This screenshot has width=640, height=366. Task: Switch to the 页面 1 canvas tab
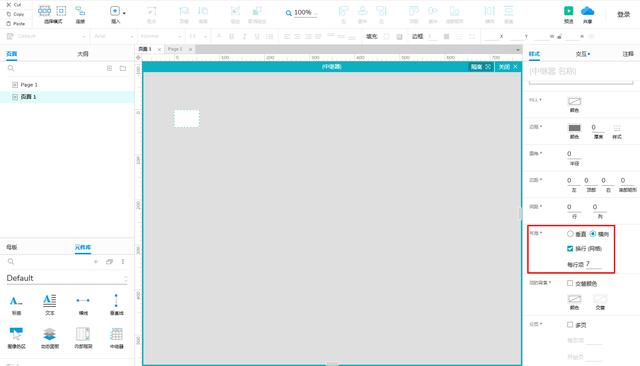pos(145,49)
